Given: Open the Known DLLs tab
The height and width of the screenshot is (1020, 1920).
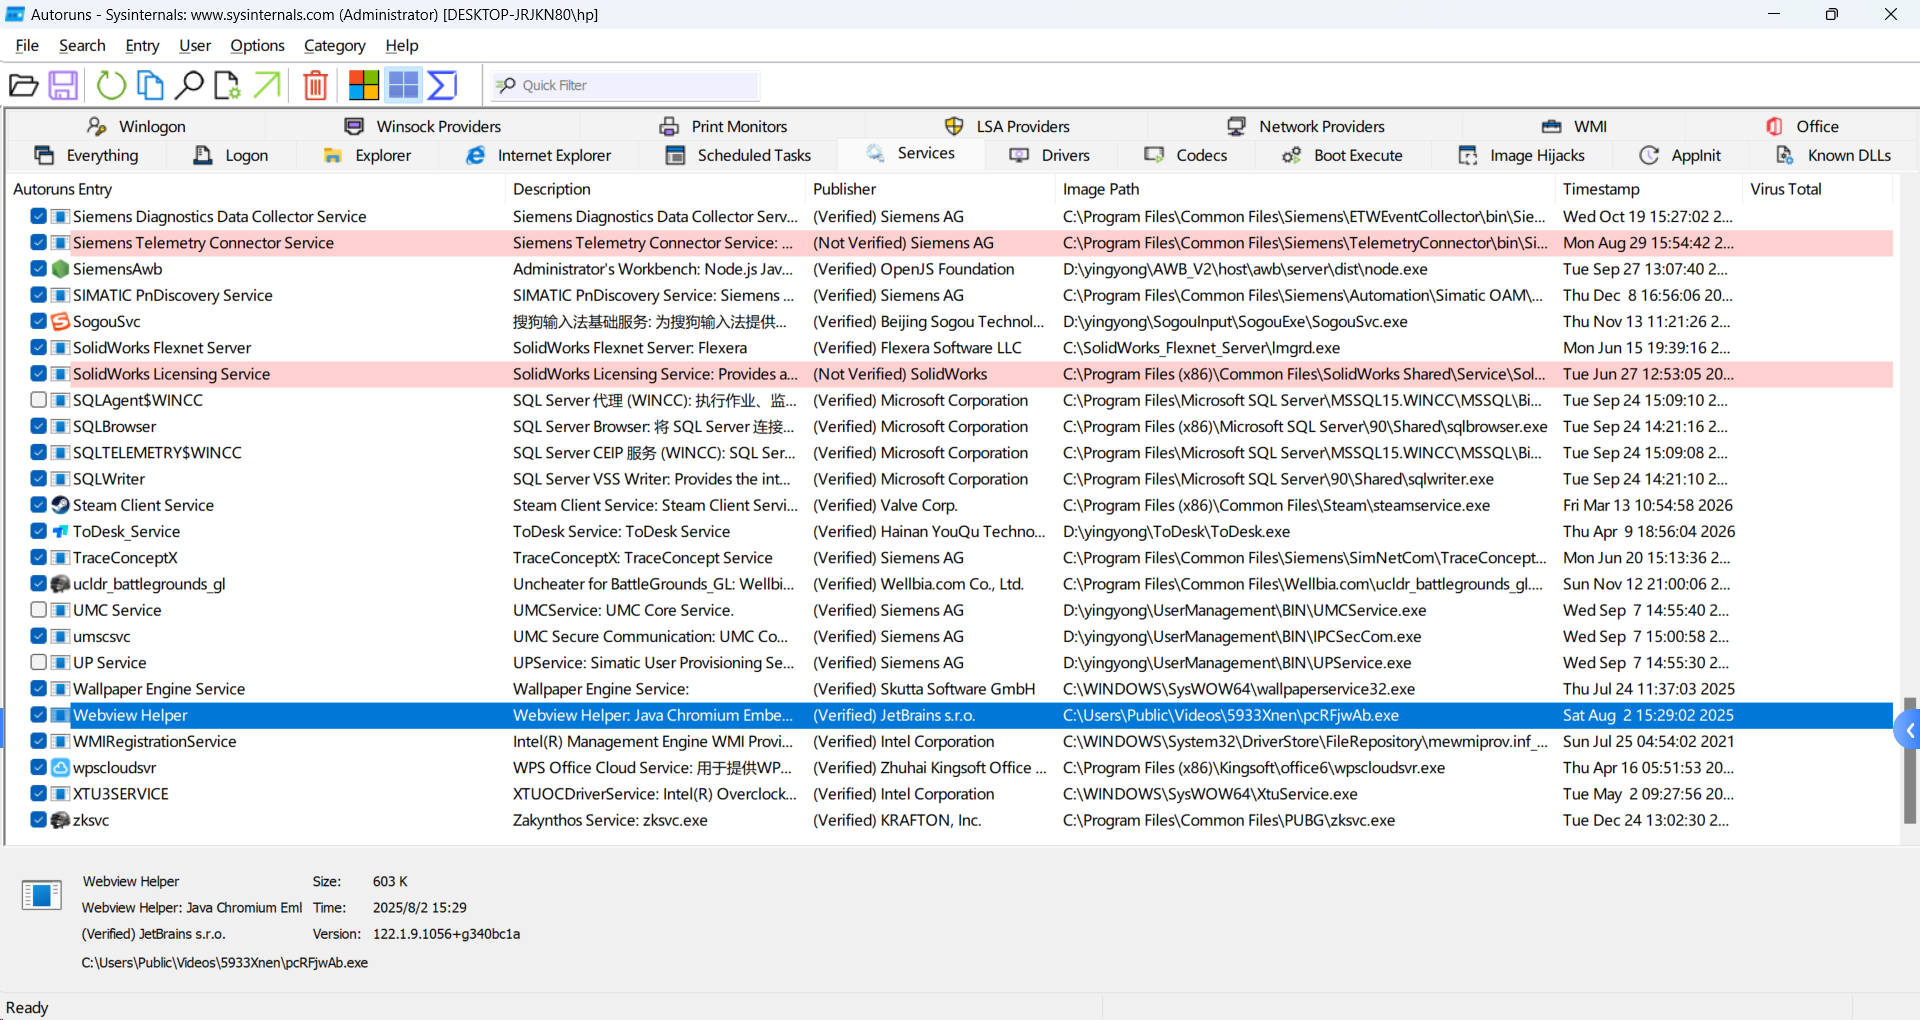Looking at the screenshot, I should pos(1833,155).
